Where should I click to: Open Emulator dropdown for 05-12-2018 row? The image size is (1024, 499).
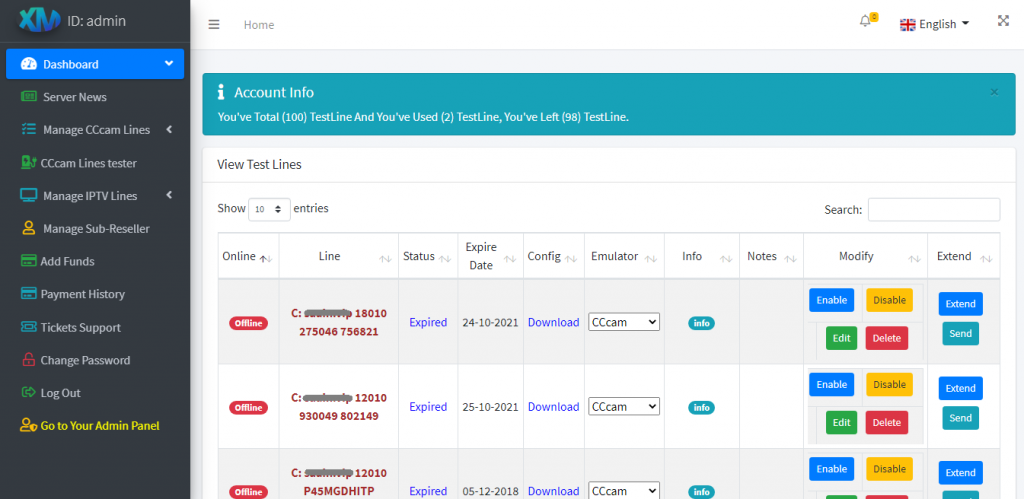624,491
